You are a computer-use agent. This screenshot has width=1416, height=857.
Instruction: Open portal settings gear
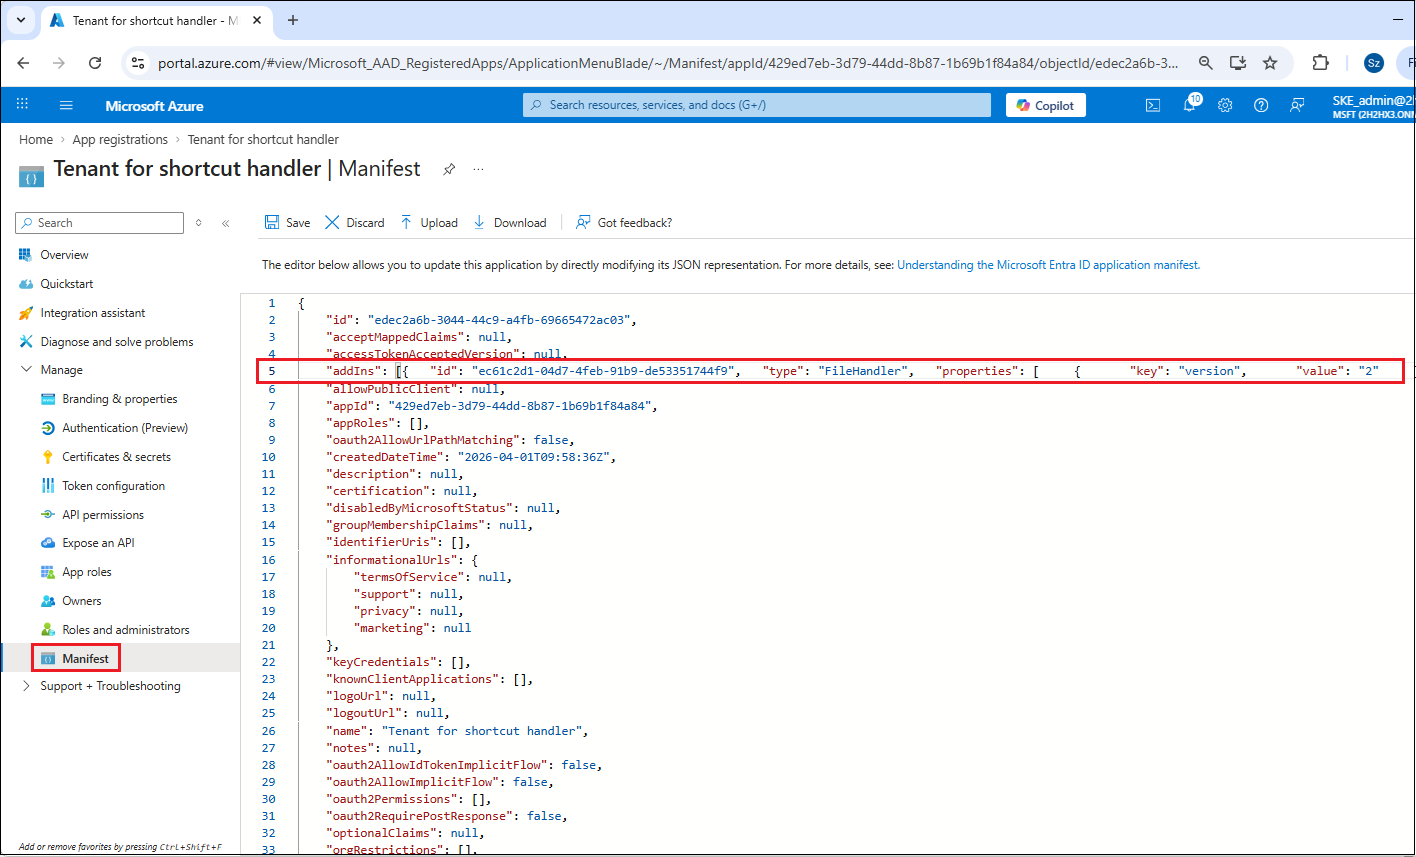click(1225, 105)
